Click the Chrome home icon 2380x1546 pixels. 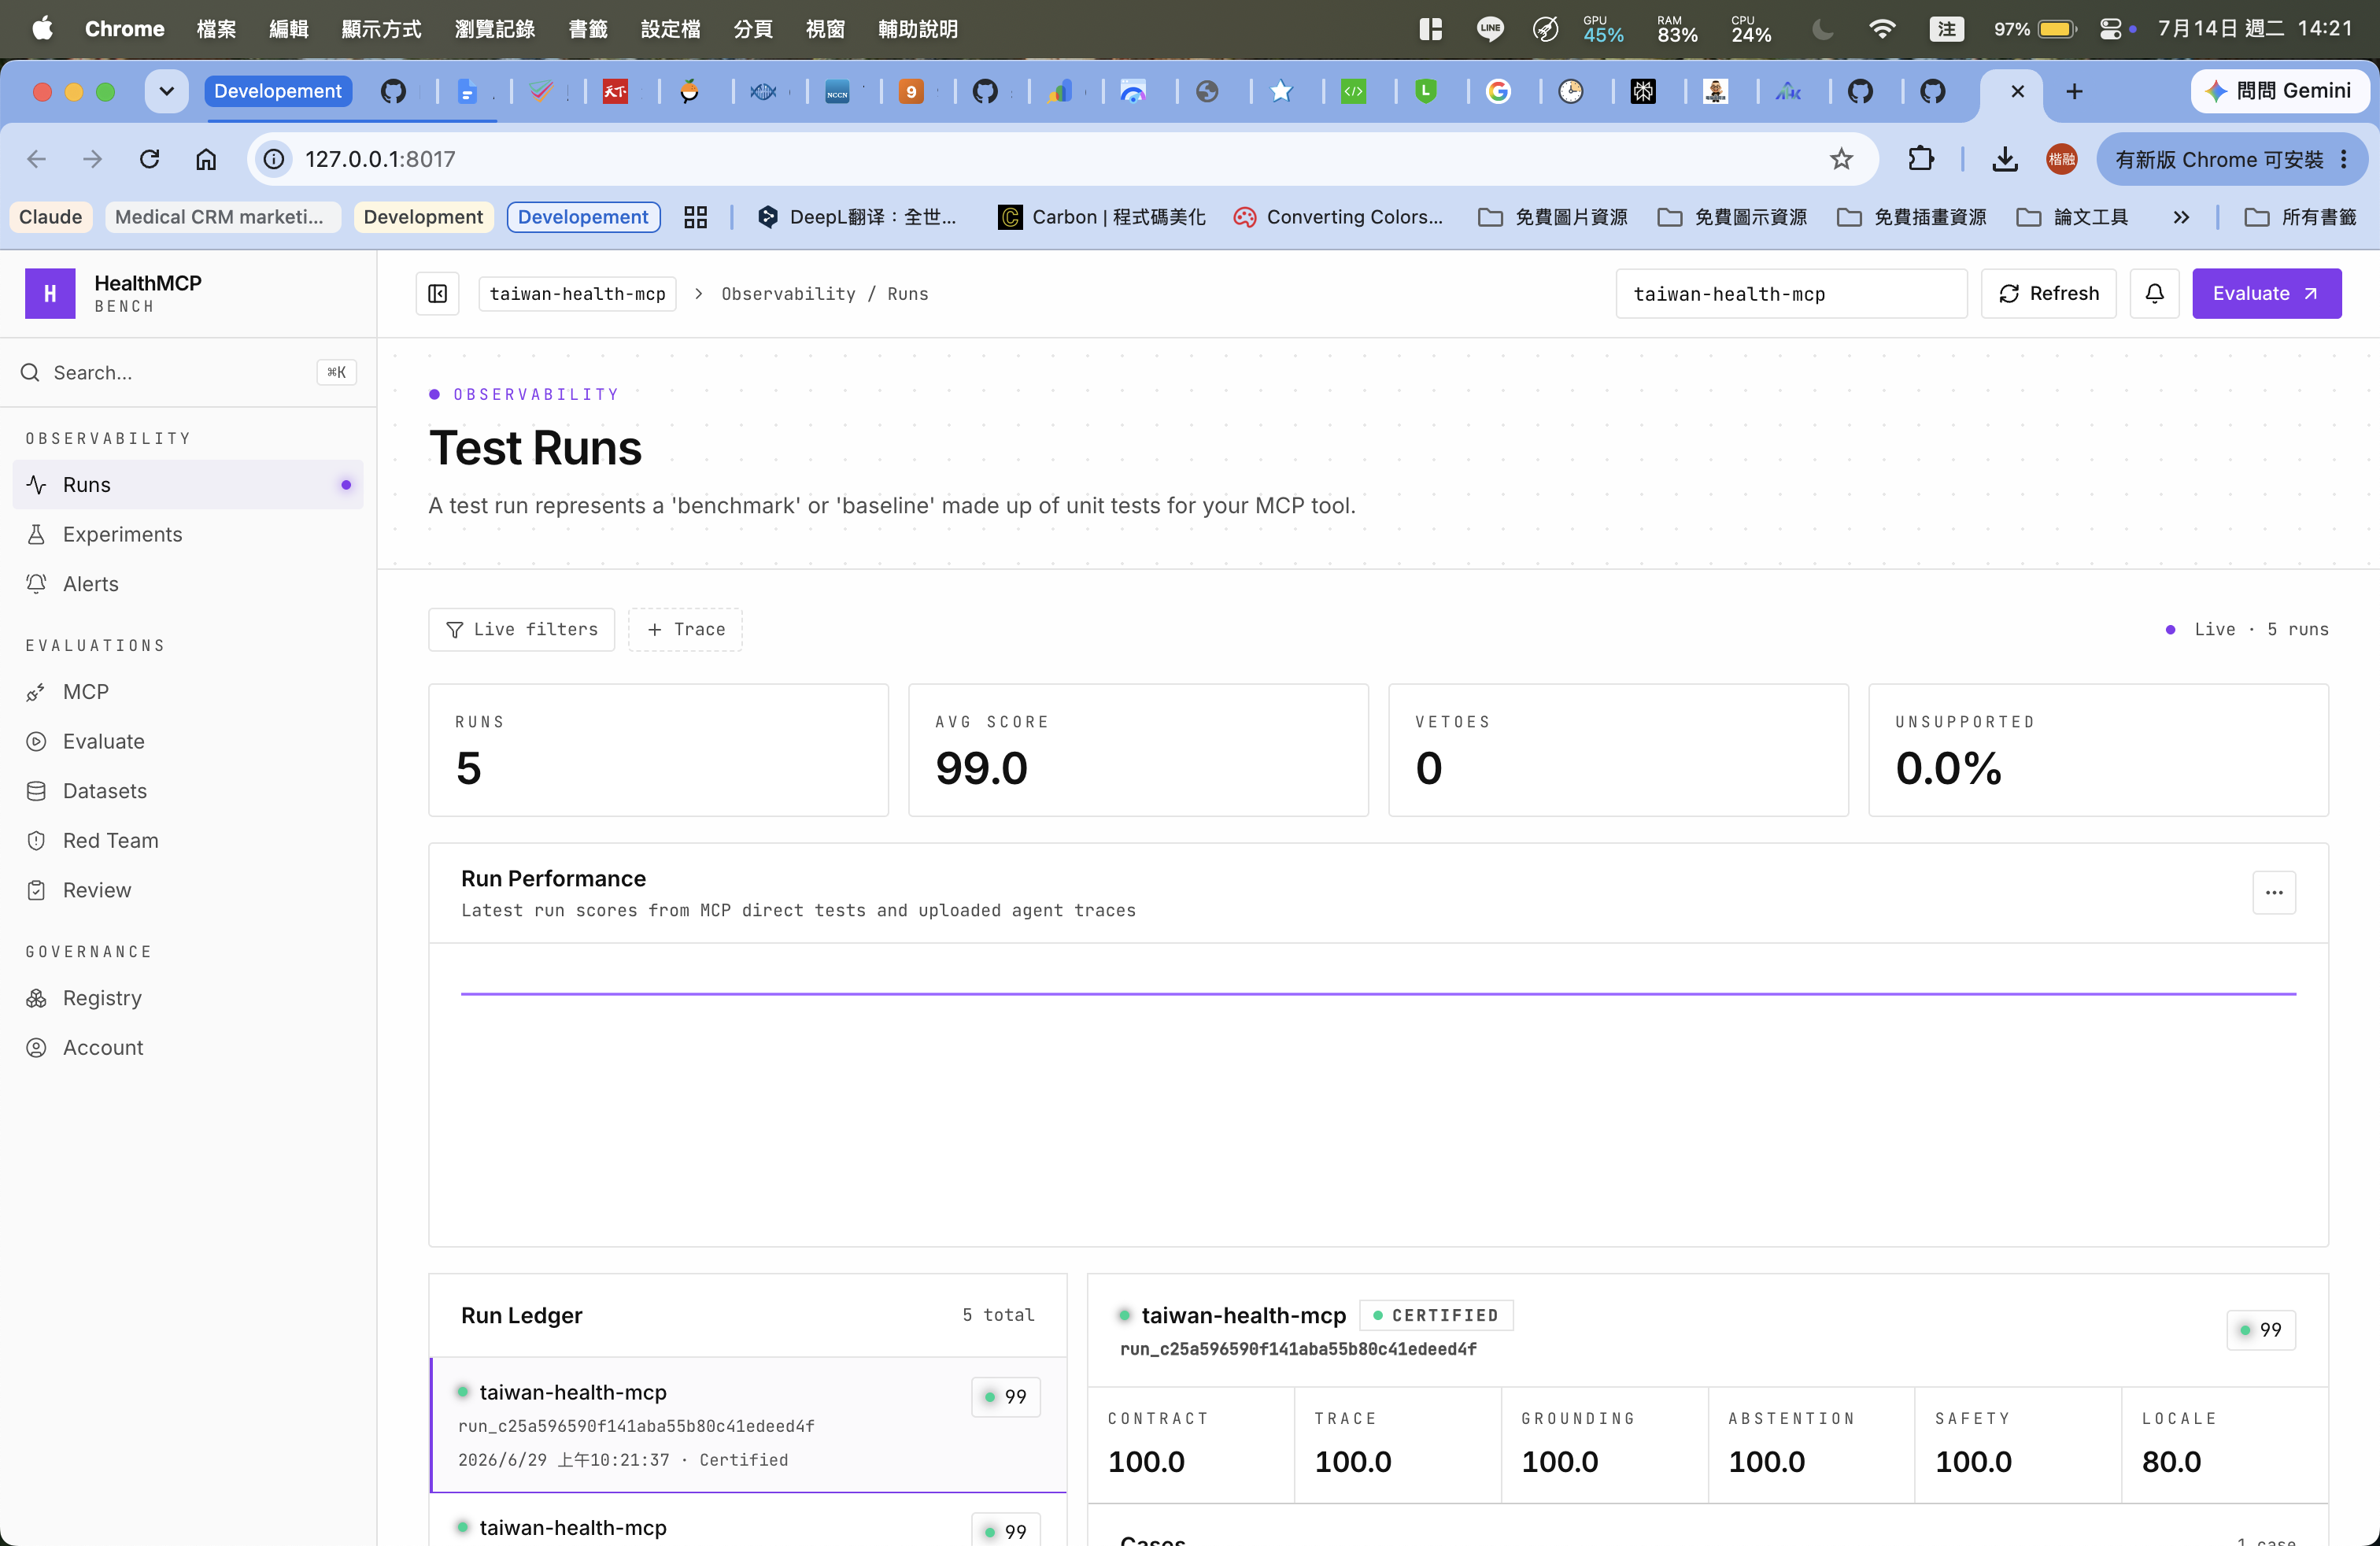click(x=206, y=159)
